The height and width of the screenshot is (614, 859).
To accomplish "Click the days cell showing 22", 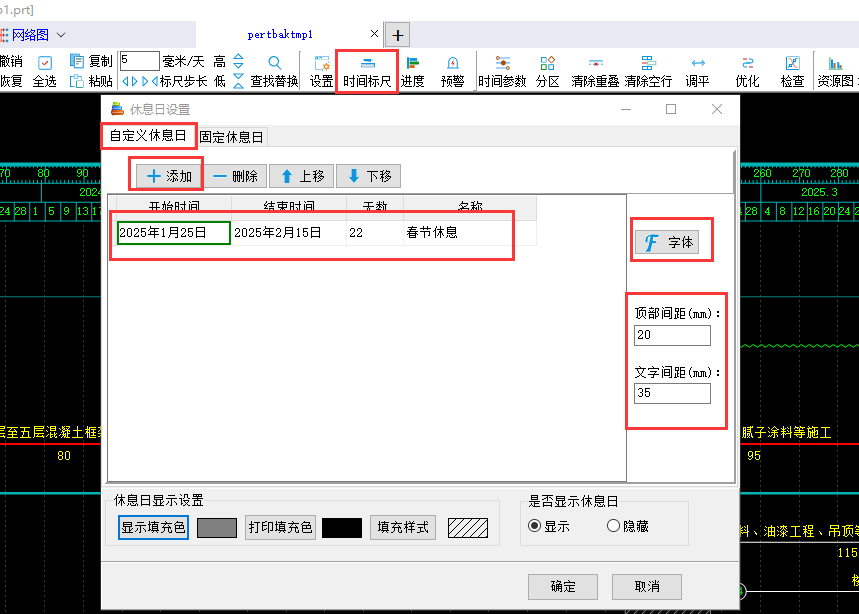I will pyautogui.click(x=375, y=233).
